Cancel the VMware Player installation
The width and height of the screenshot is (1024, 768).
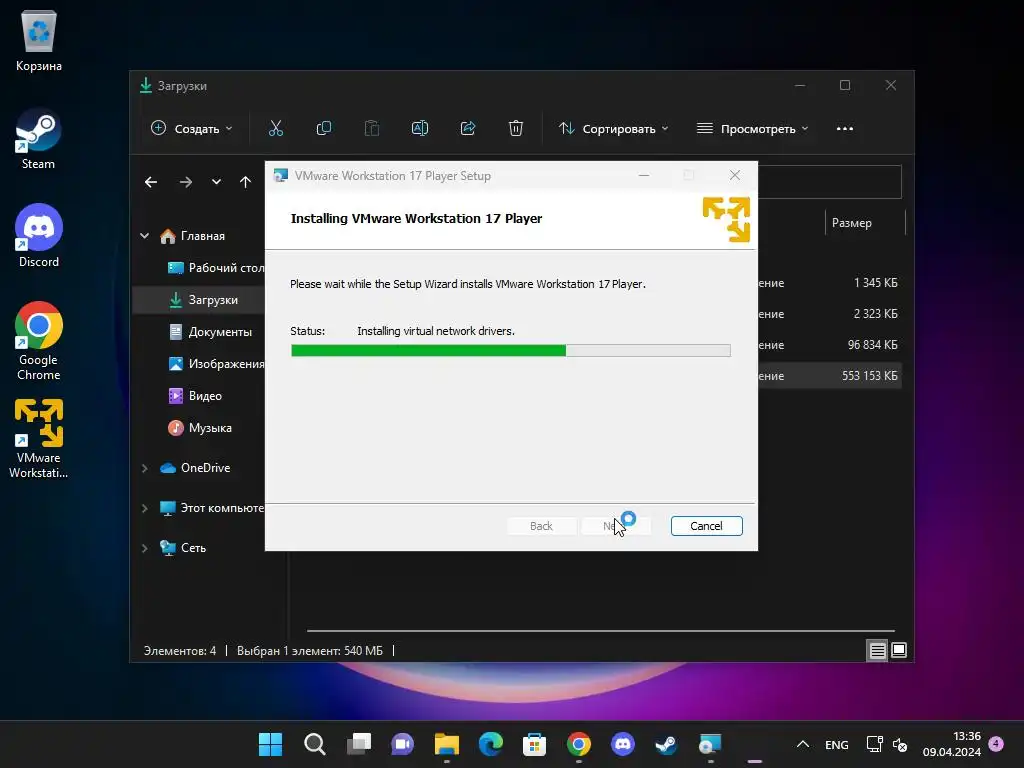(706, 526)
